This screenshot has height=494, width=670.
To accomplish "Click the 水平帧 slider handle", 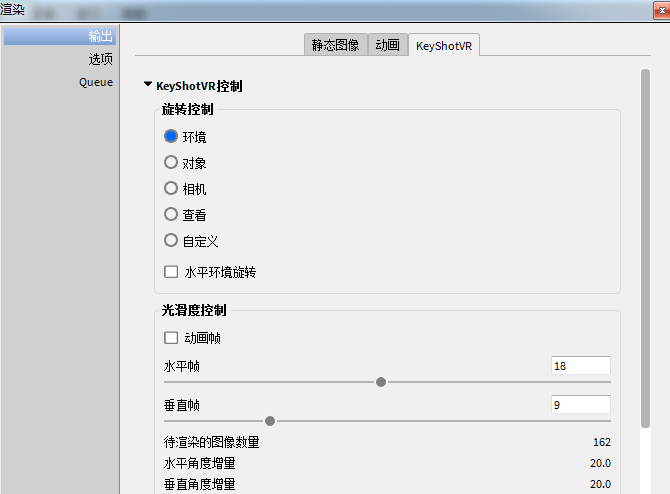I will [x=381, y=382].
